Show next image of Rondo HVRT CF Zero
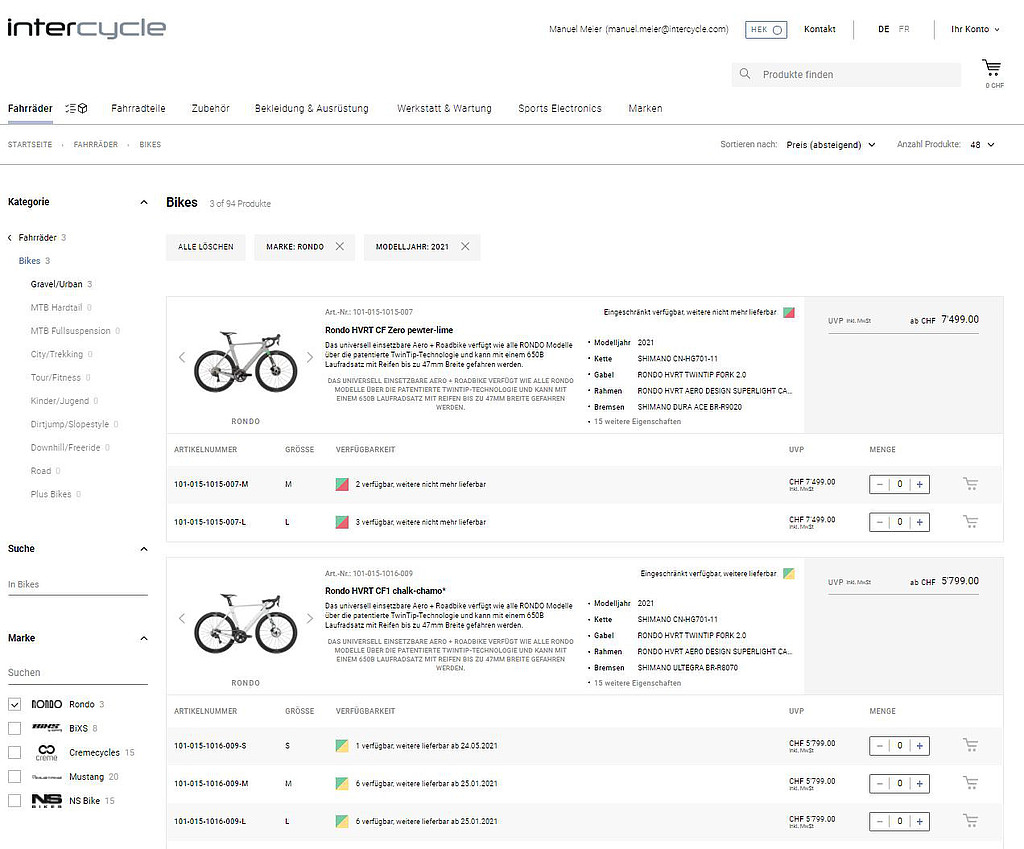 pyautogui.click(x=310, y=357)
